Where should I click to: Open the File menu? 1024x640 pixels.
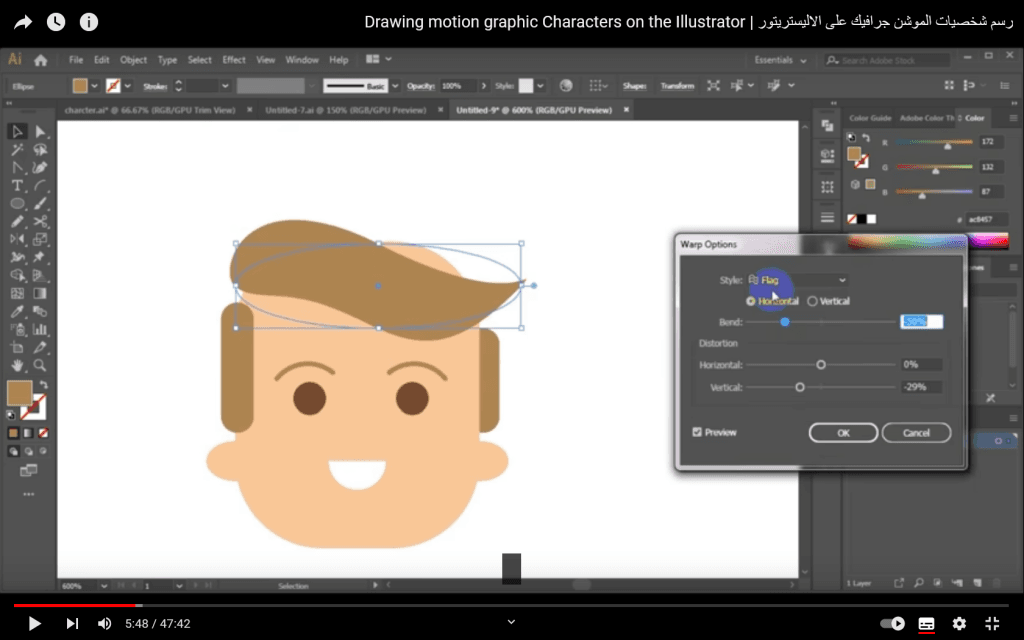pos(76,59)
